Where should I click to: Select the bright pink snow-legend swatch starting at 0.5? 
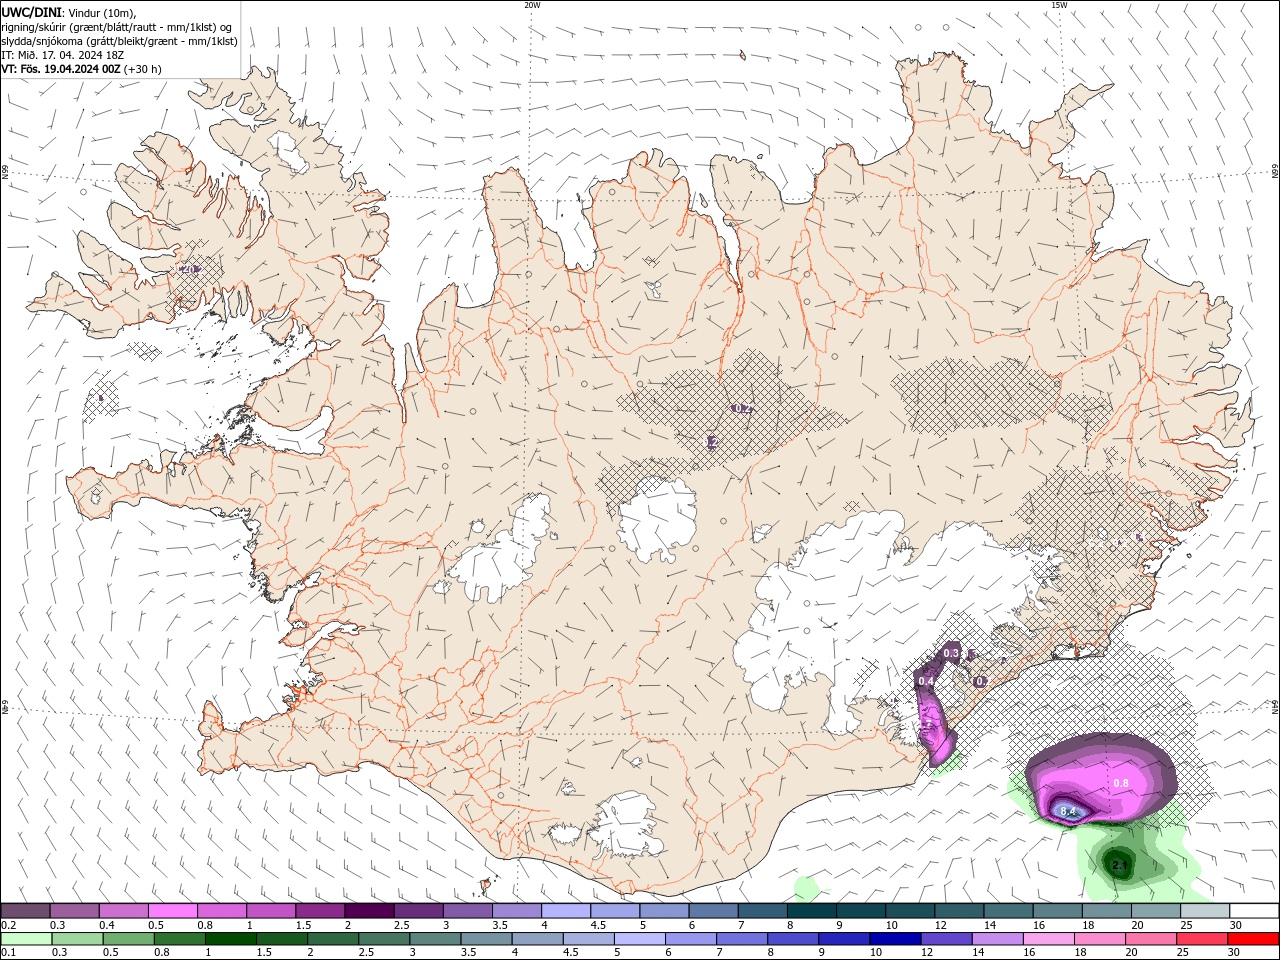pos(172,911)
